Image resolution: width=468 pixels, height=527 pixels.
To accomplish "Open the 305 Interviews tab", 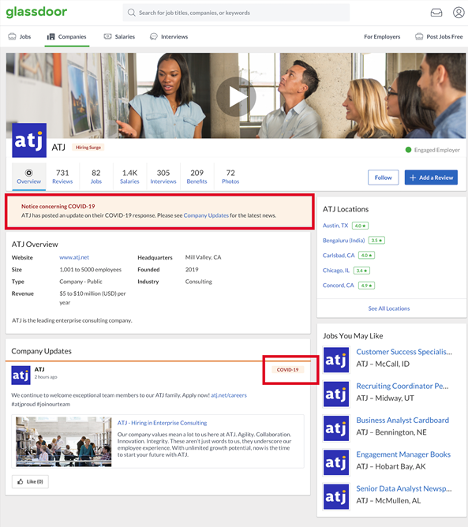I will [163, 177].
